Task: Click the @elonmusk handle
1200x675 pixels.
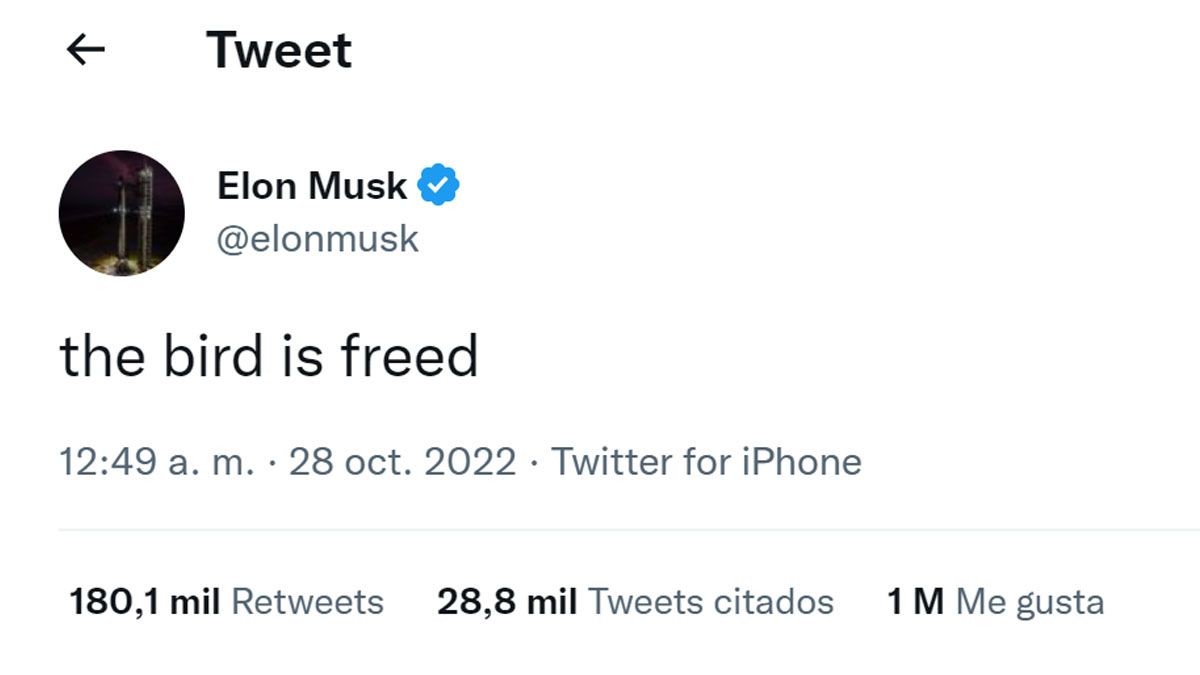Action: tap(317, 240)
